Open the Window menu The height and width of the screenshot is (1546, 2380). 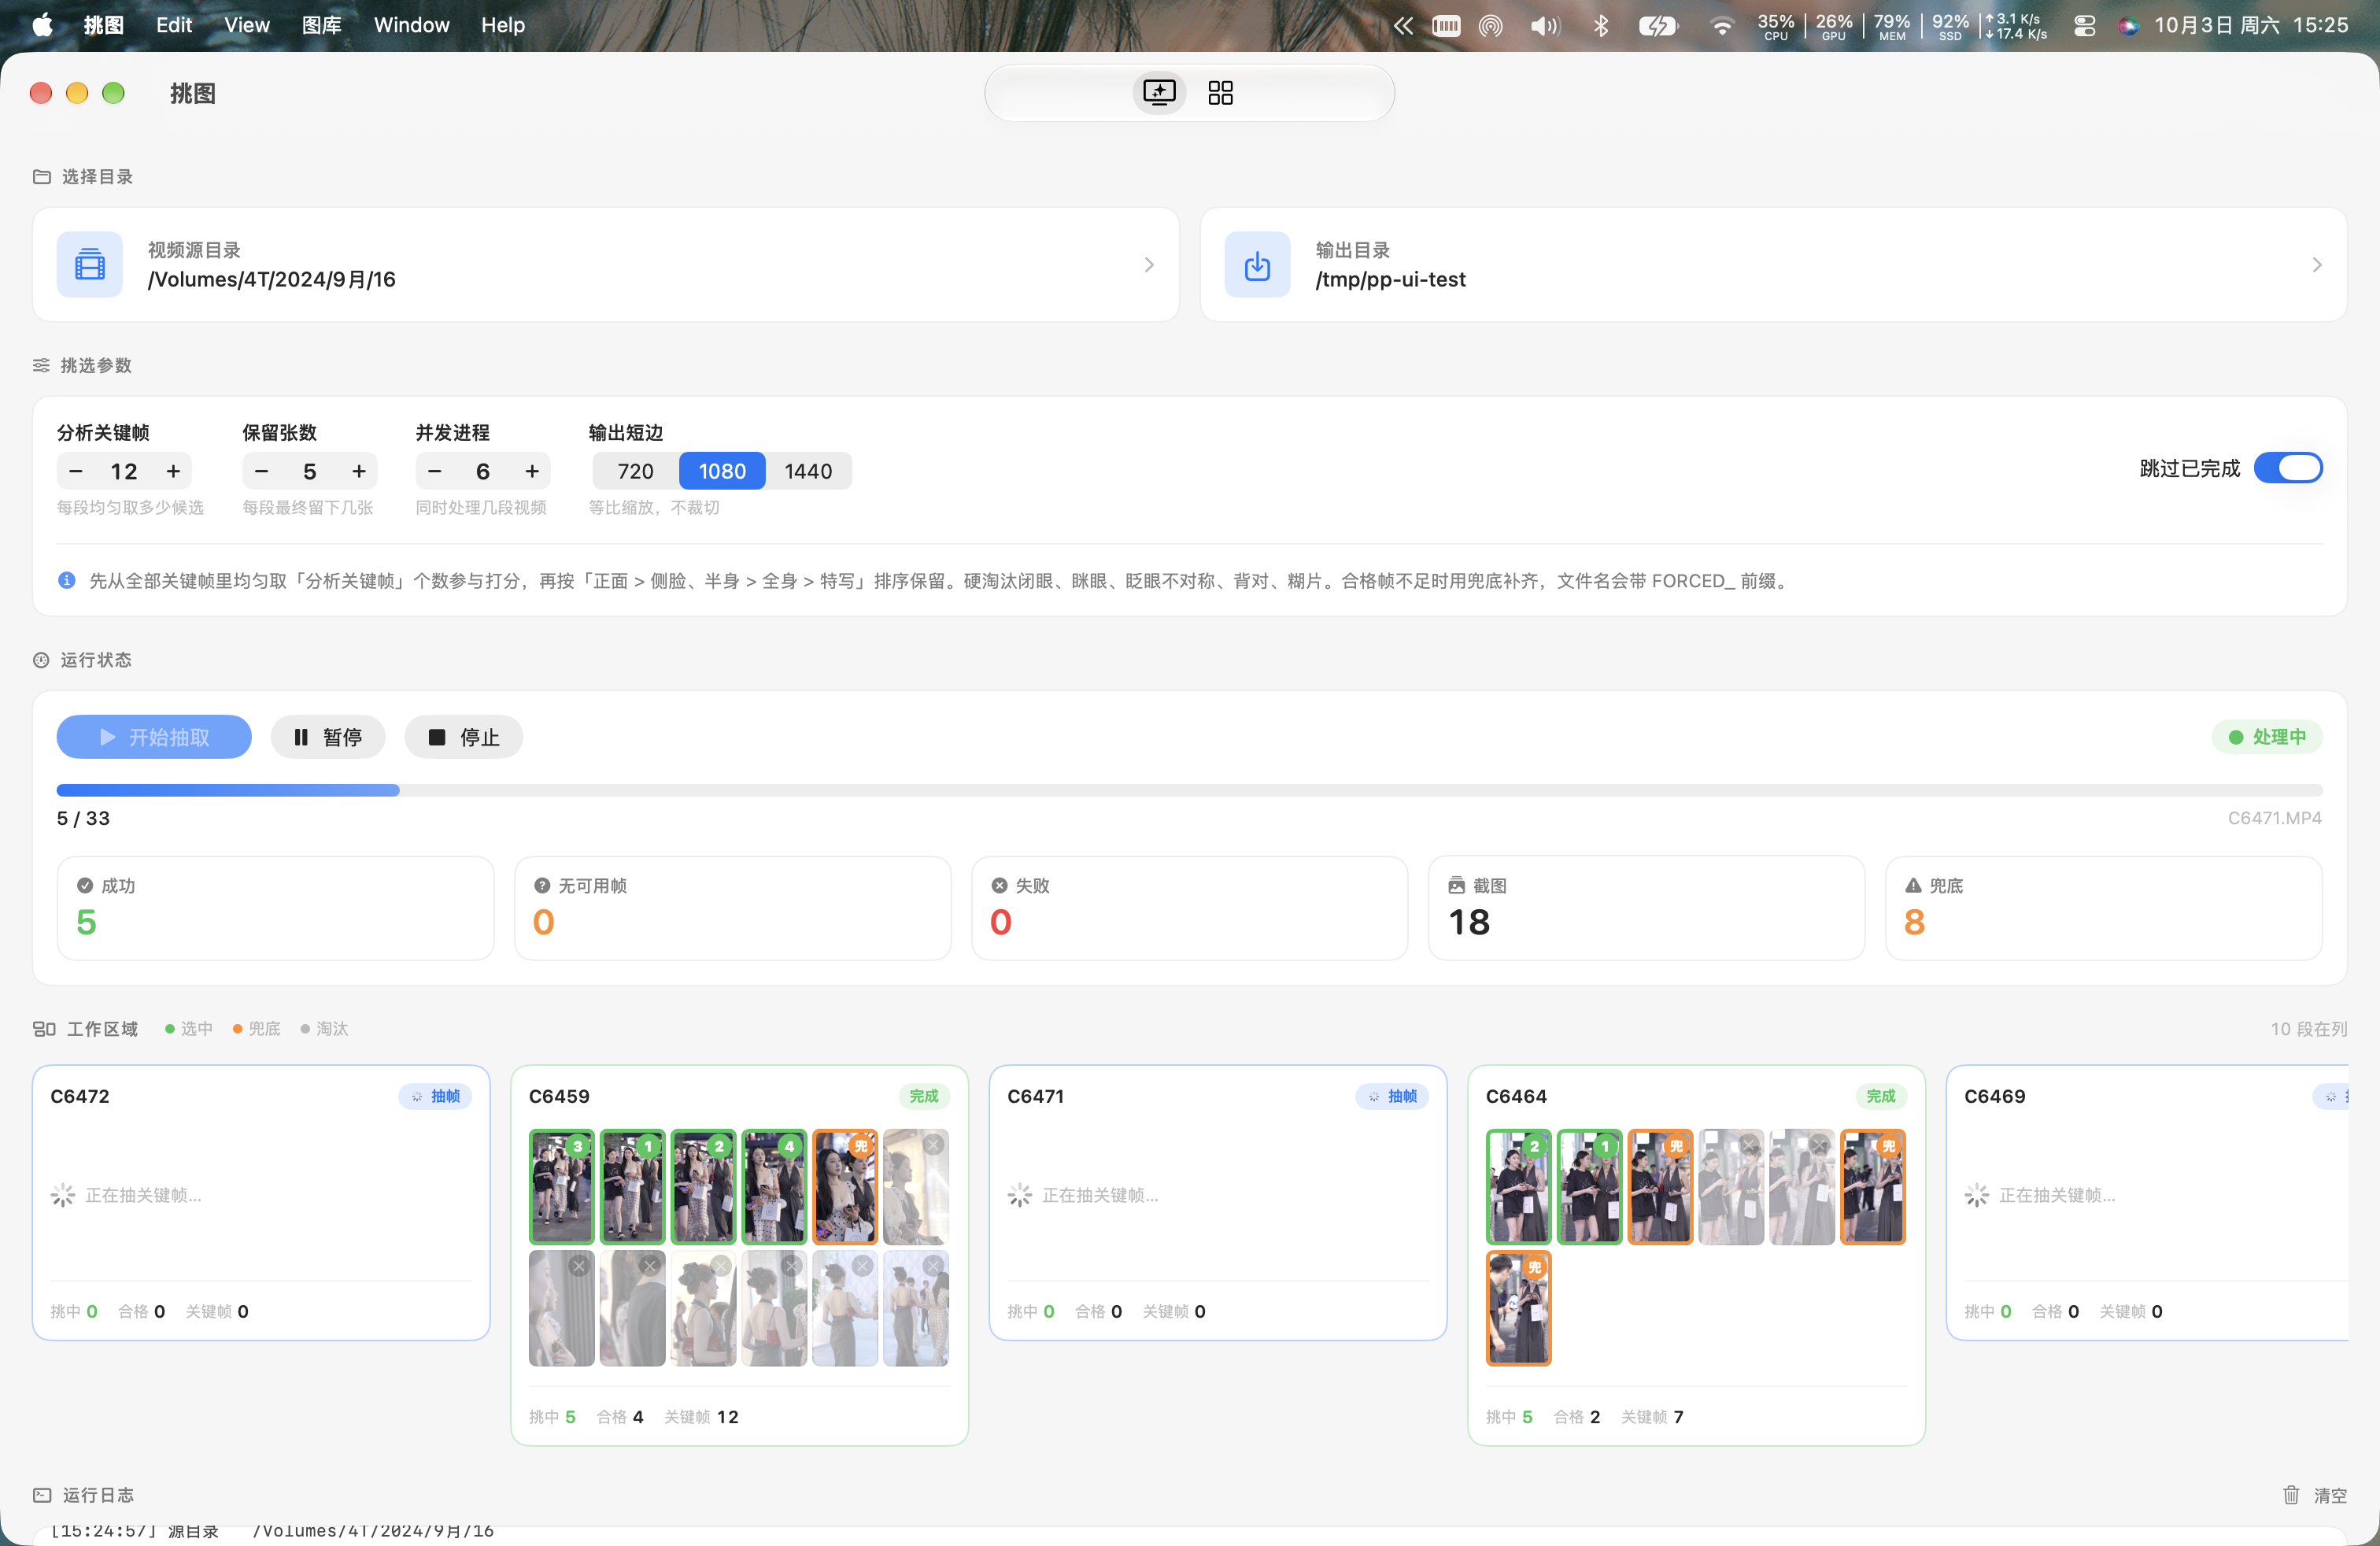[x=411, y=25]
